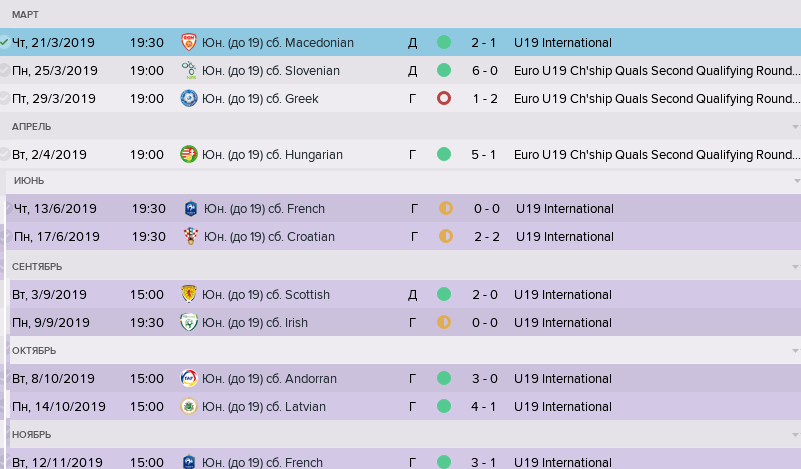Collapse the ОКТЯБРЬ month section arrow

(794, 352)
